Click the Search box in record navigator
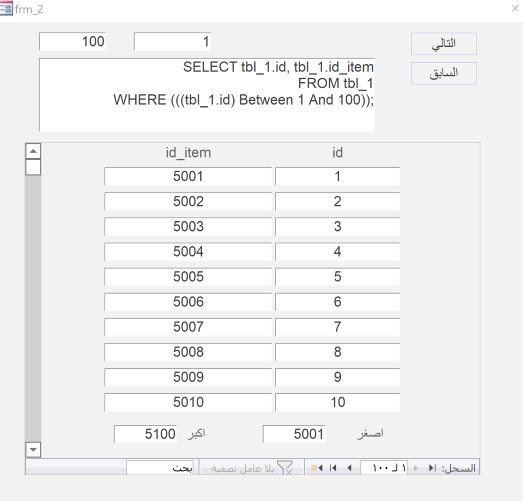 coord(160,468)
